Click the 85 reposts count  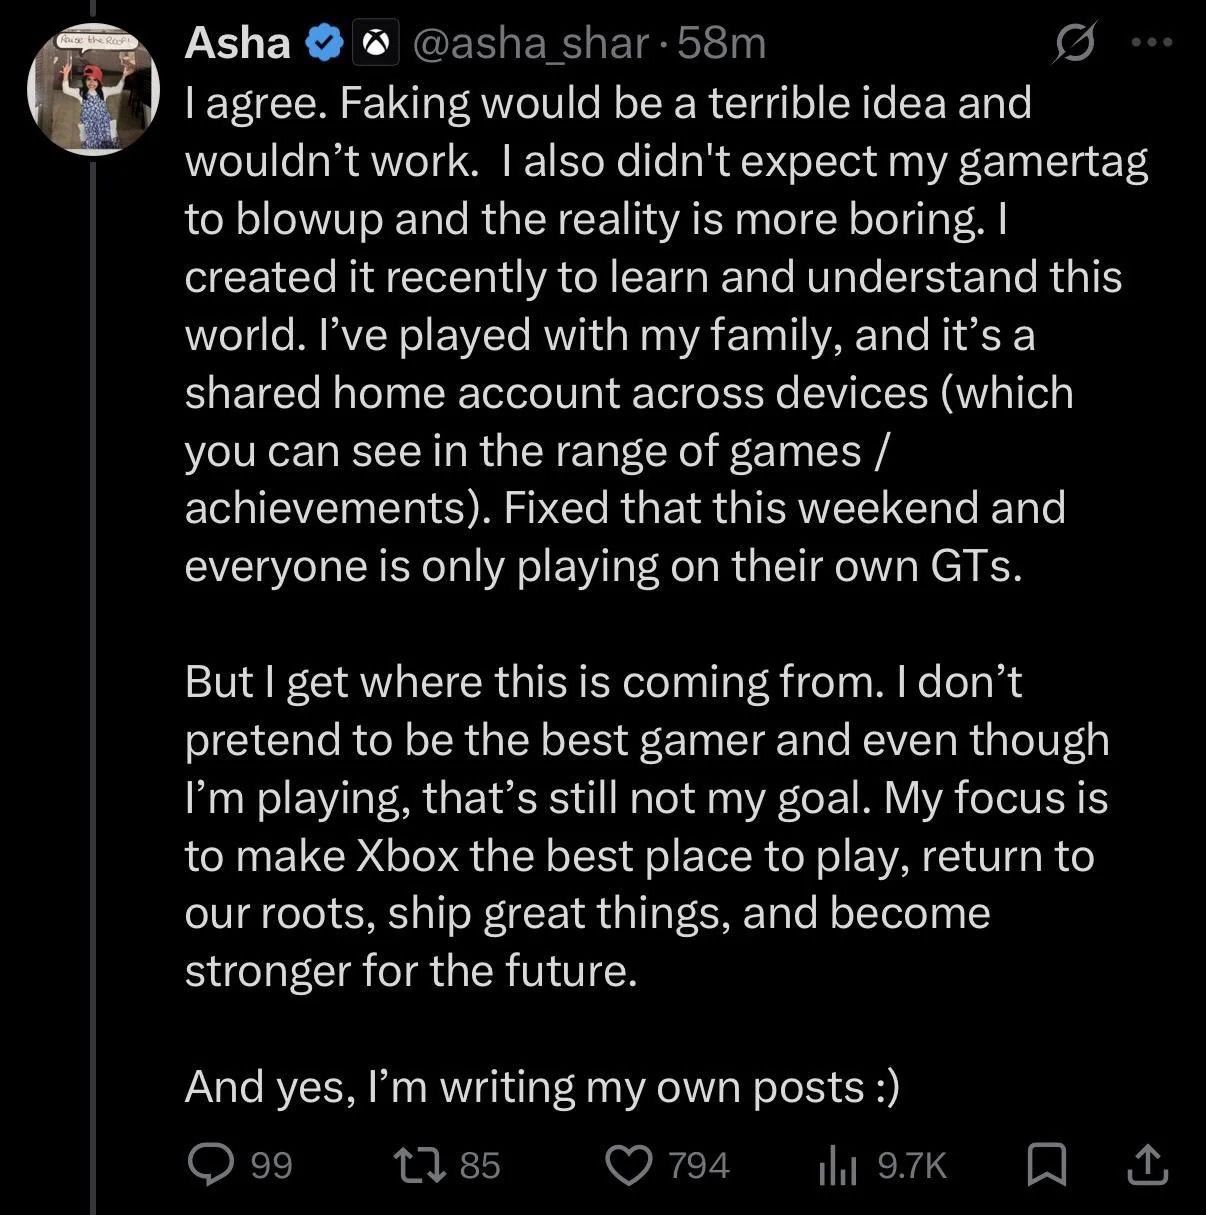(x=480, y=1166)
